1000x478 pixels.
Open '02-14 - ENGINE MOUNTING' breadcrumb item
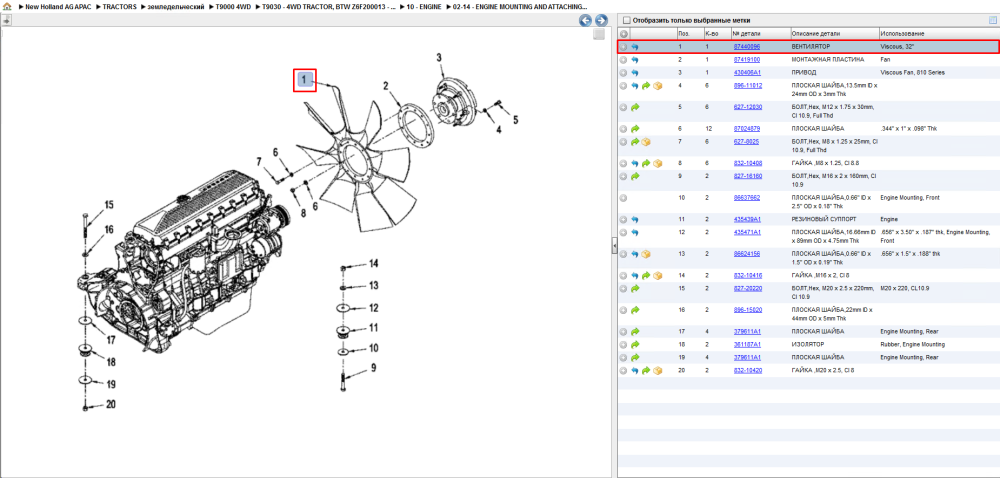coord(520,6)
